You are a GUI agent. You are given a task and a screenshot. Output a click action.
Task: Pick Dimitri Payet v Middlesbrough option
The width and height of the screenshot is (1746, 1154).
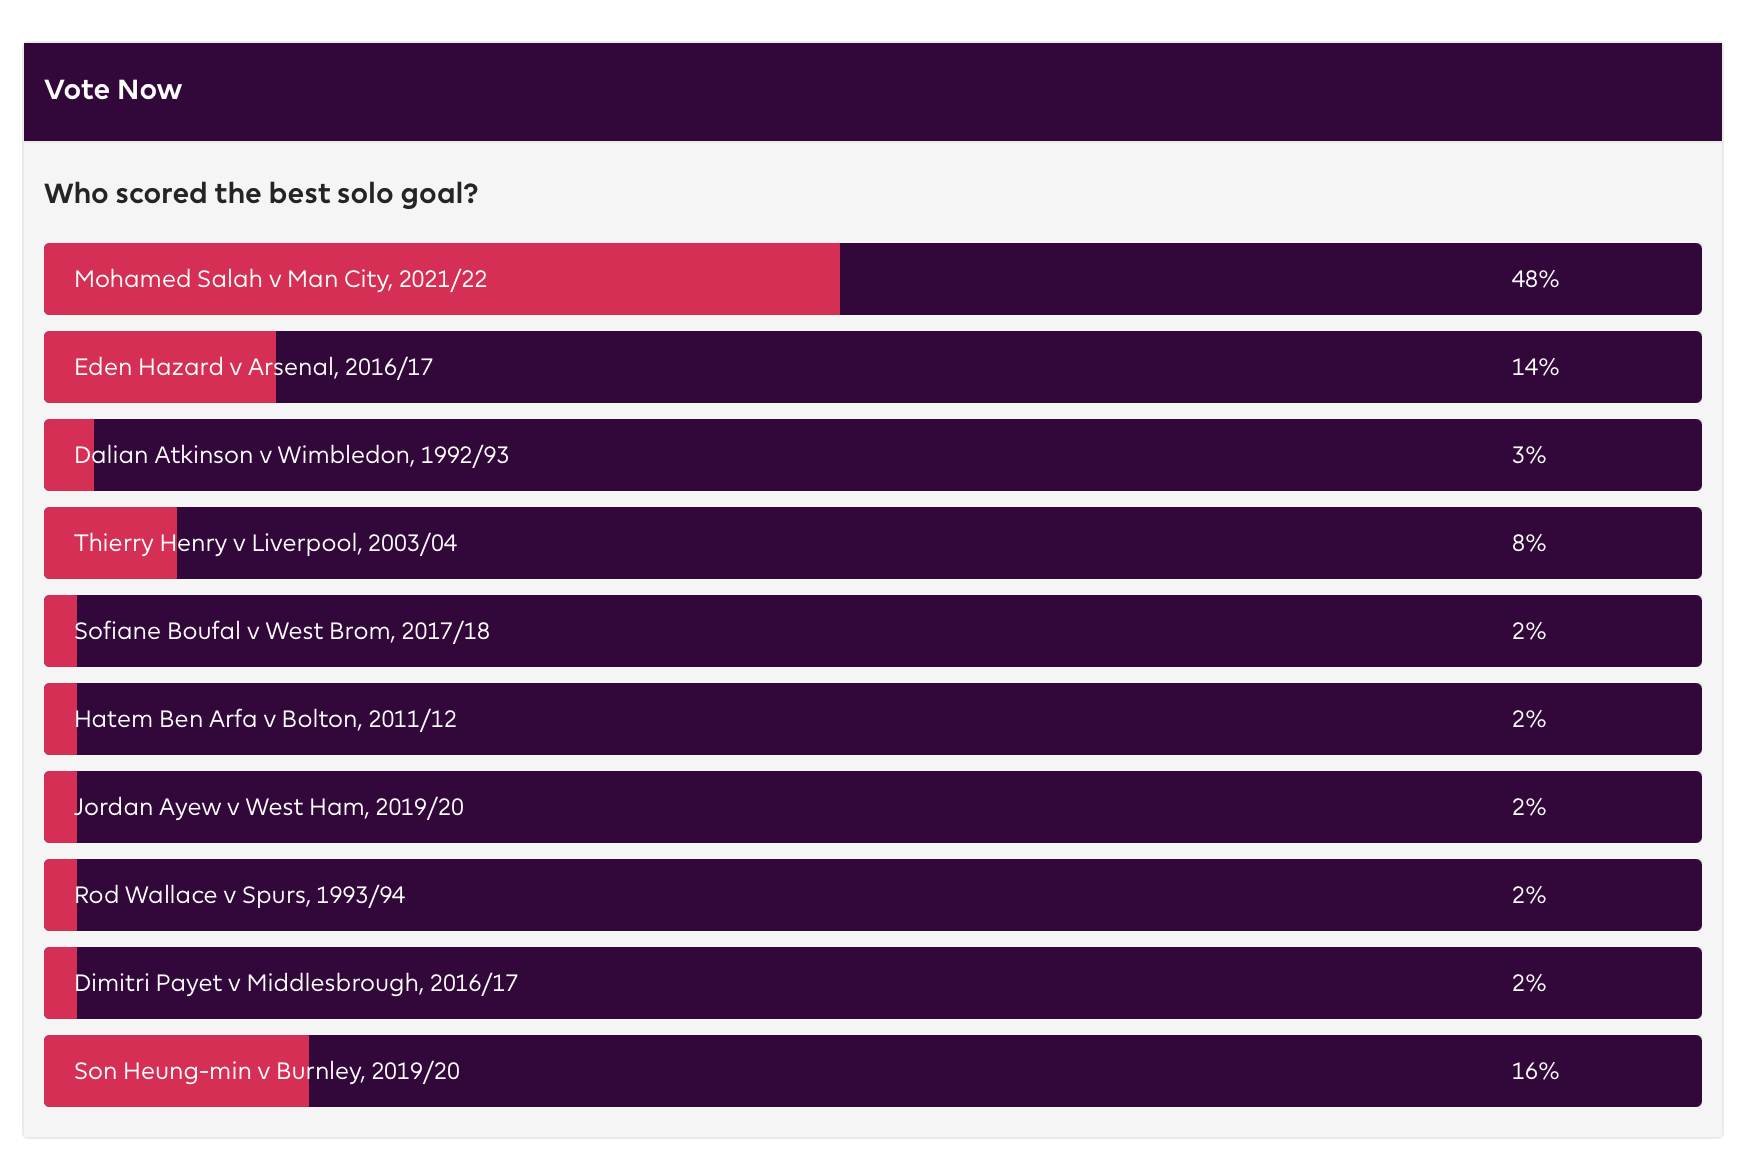tap(296, 983)
